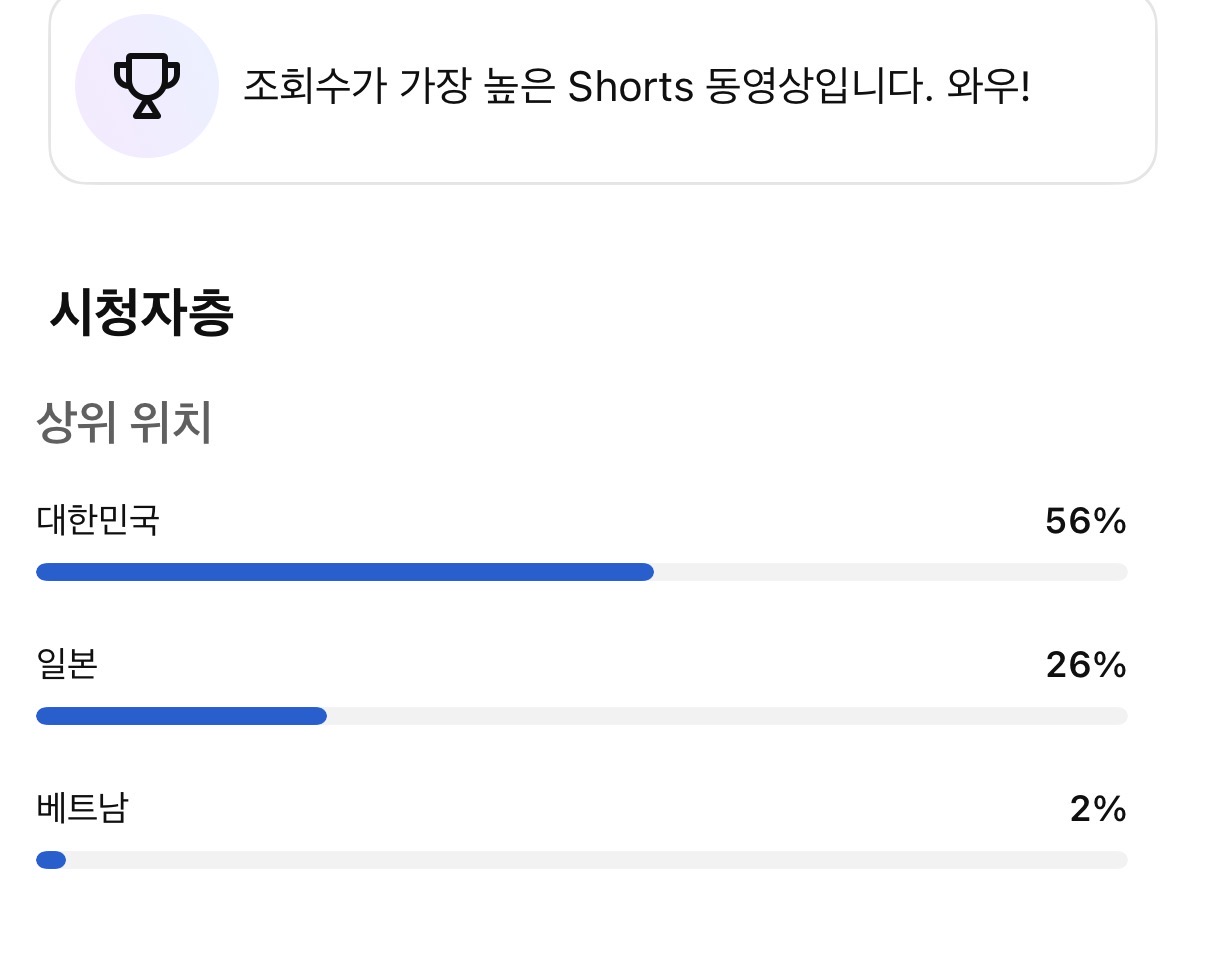Viewport: 1206px width, 976px height.
Task: Click the word Shorts in banner
Action: point(630,88)
